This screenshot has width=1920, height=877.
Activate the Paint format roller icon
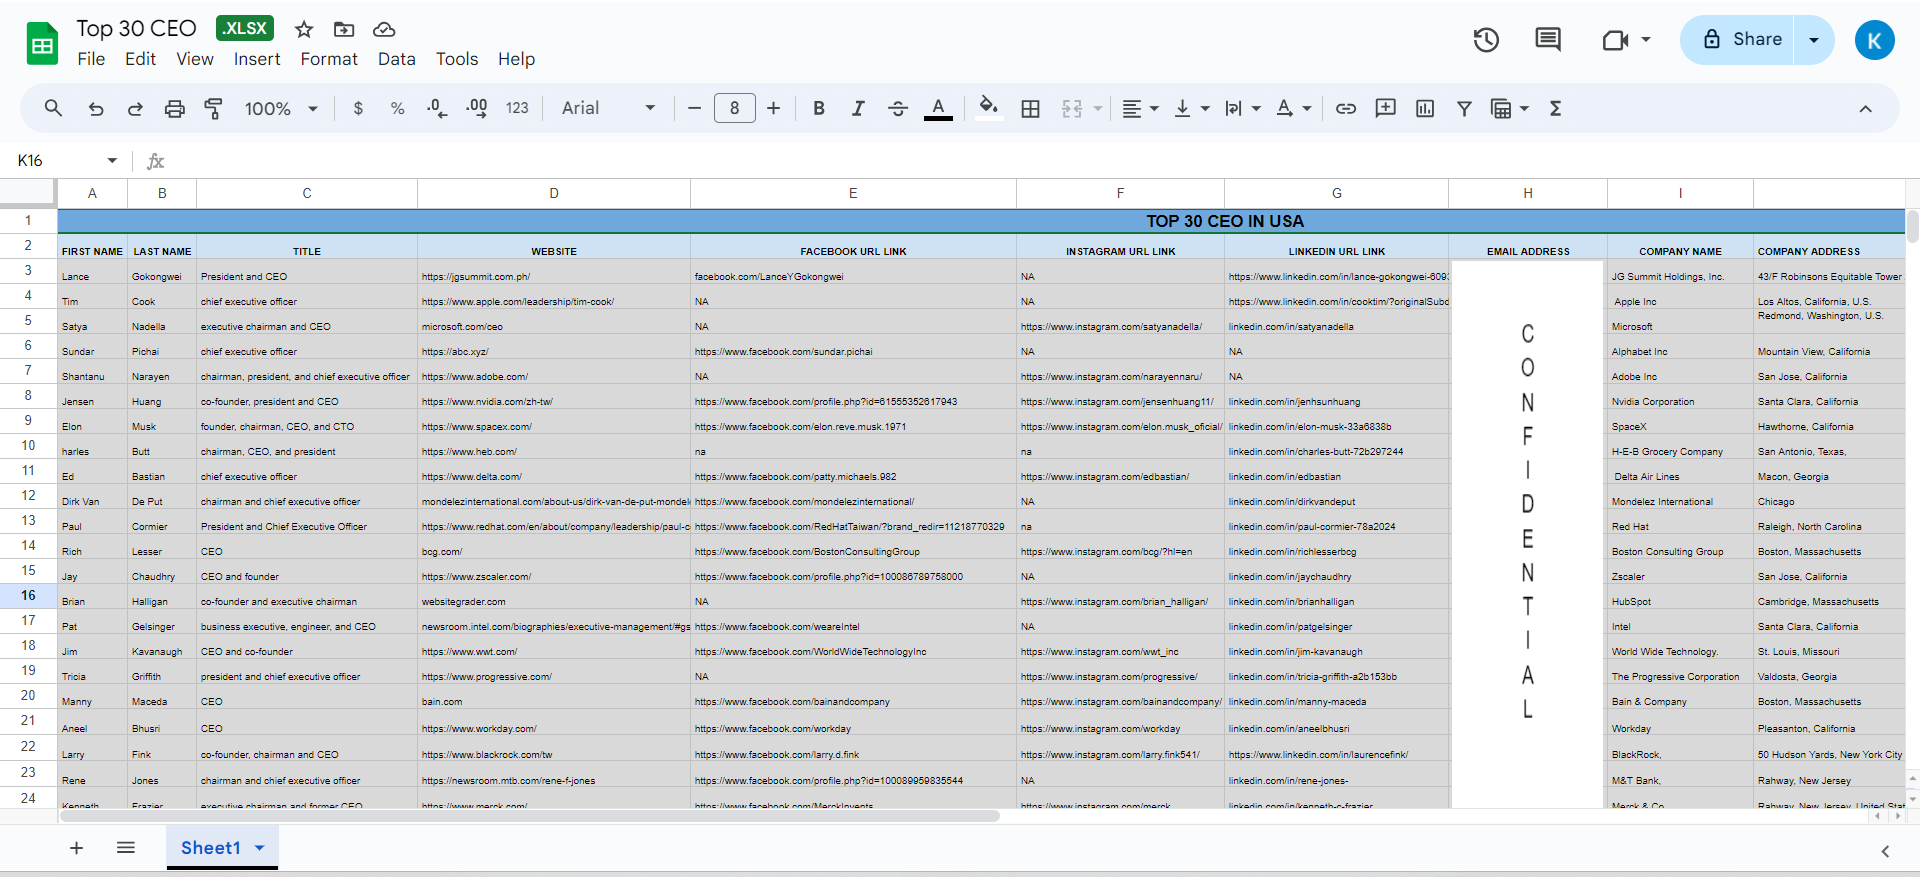[213, 108]
